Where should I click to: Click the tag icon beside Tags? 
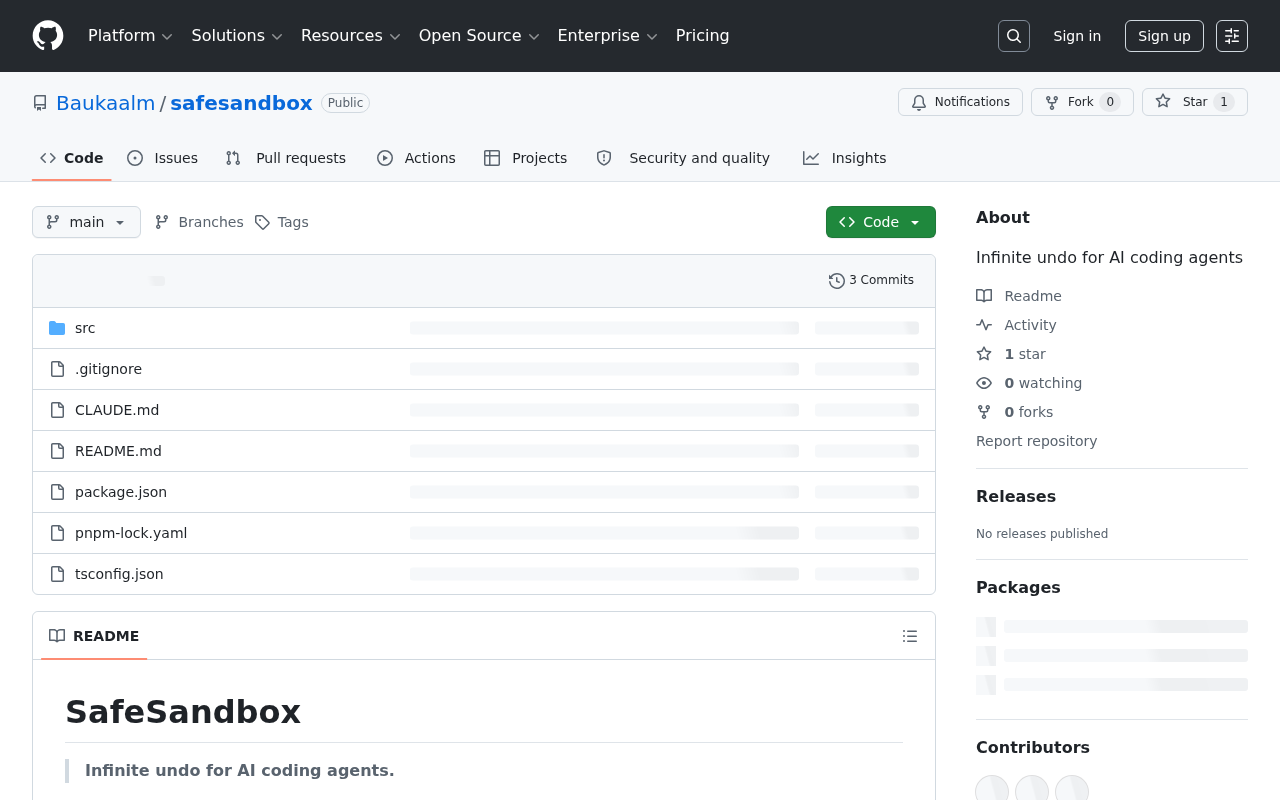coord(262,222)
